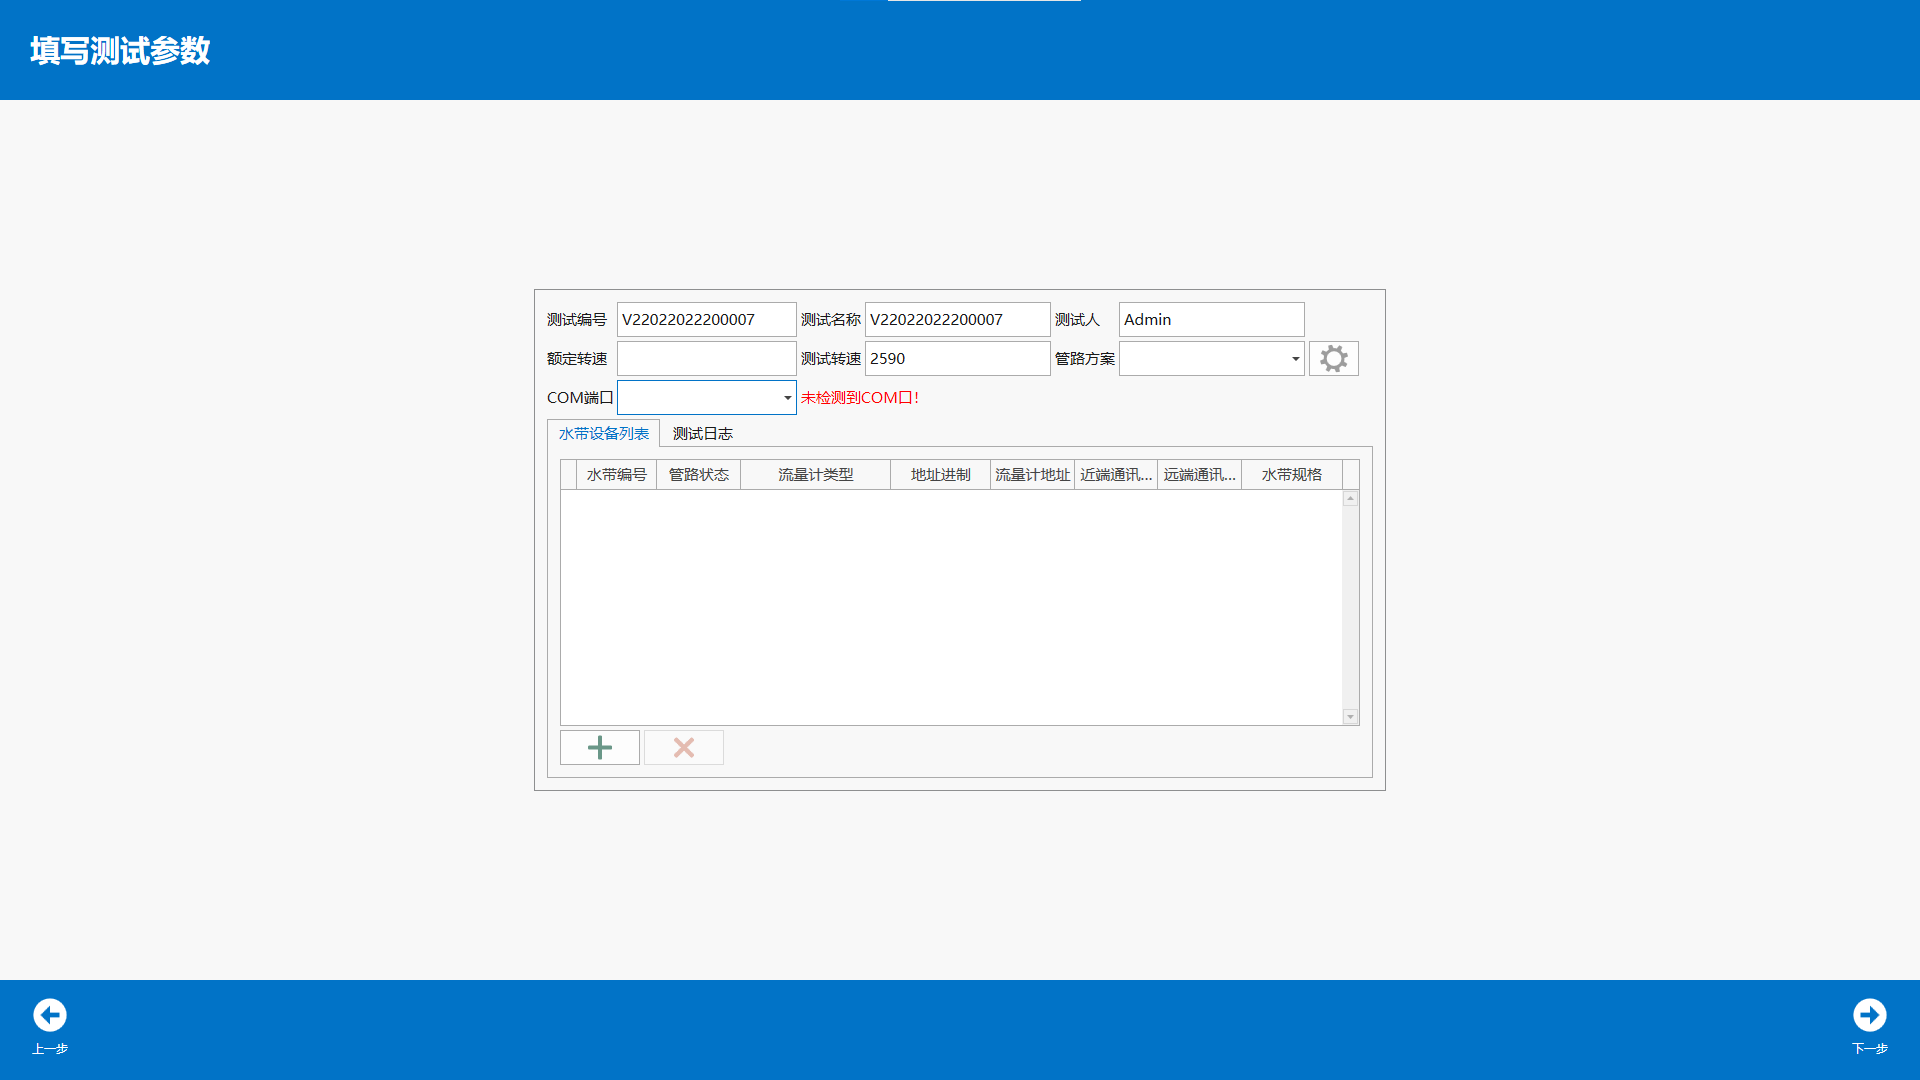Click the 流量计类型 column header
The width and height of the screenshot is (1920, 1080).
815,475
